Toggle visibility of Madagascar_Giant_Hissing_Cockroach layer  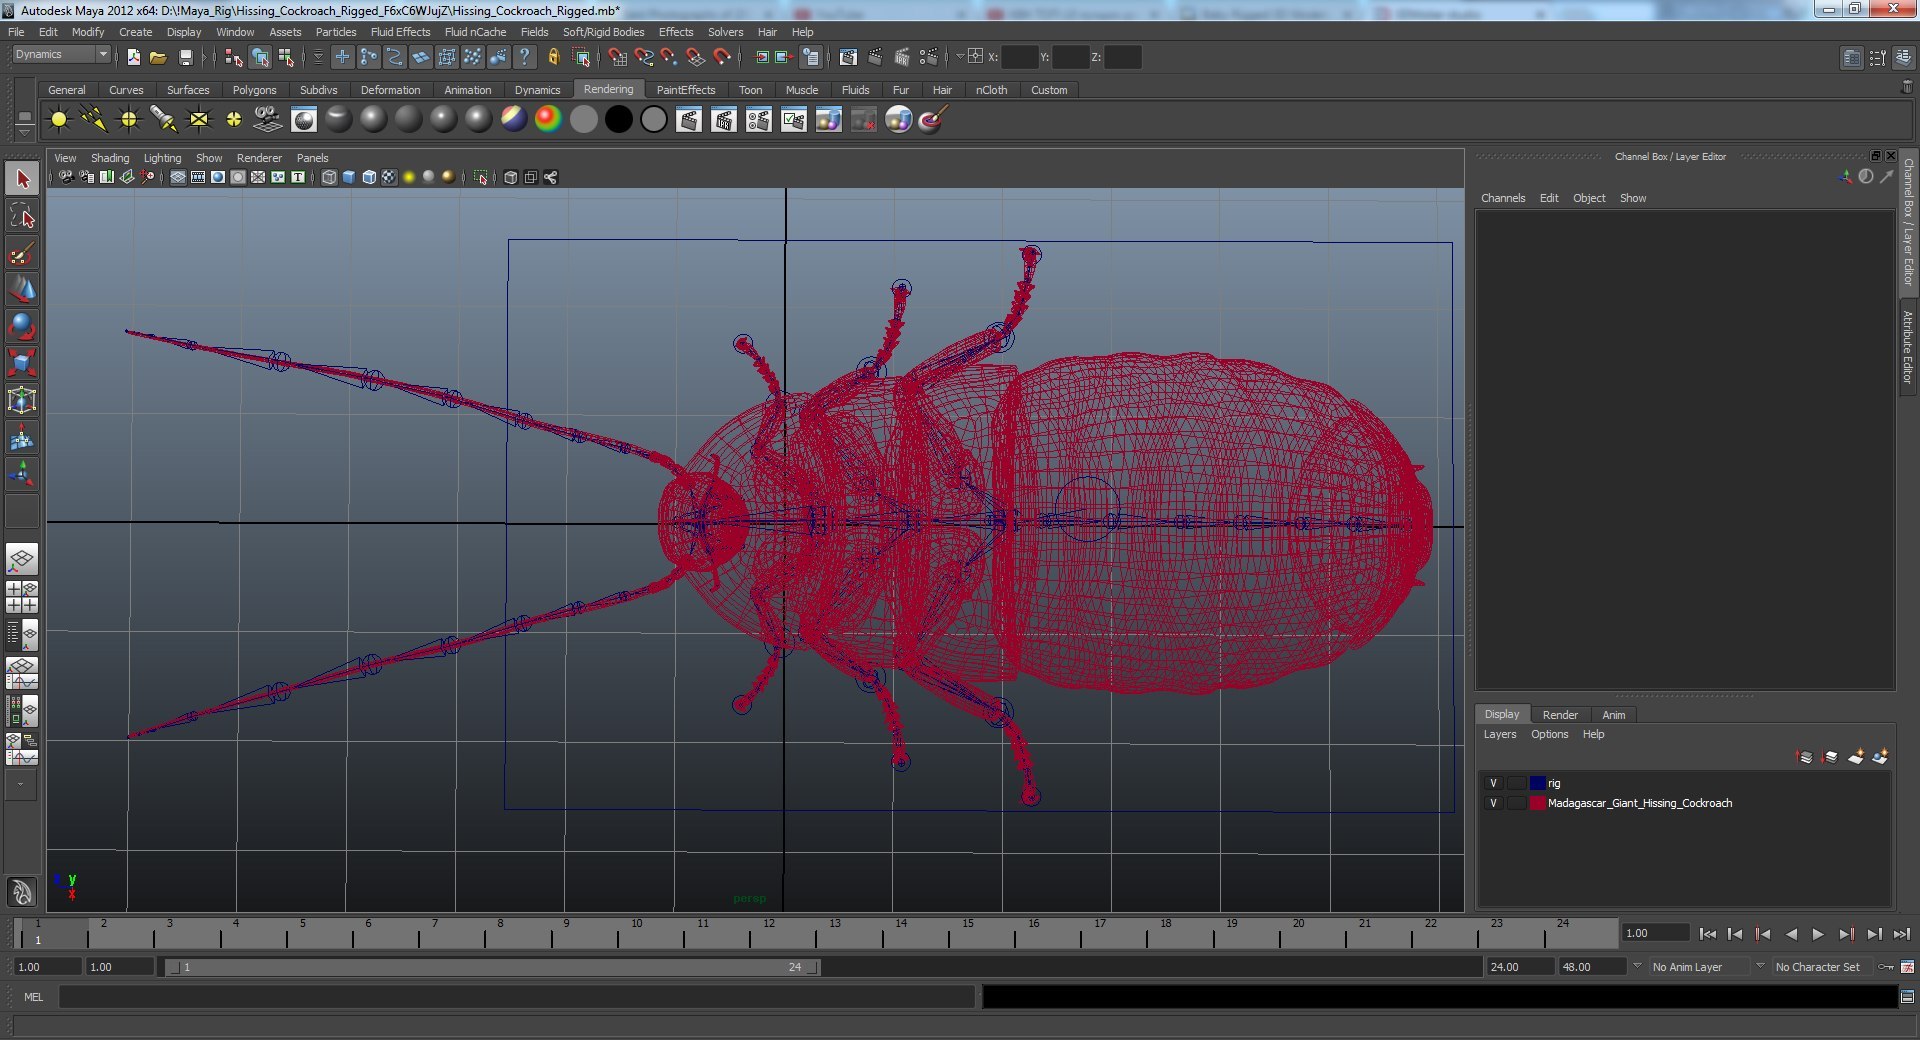pyautogui.click(x=1494, y=803)
